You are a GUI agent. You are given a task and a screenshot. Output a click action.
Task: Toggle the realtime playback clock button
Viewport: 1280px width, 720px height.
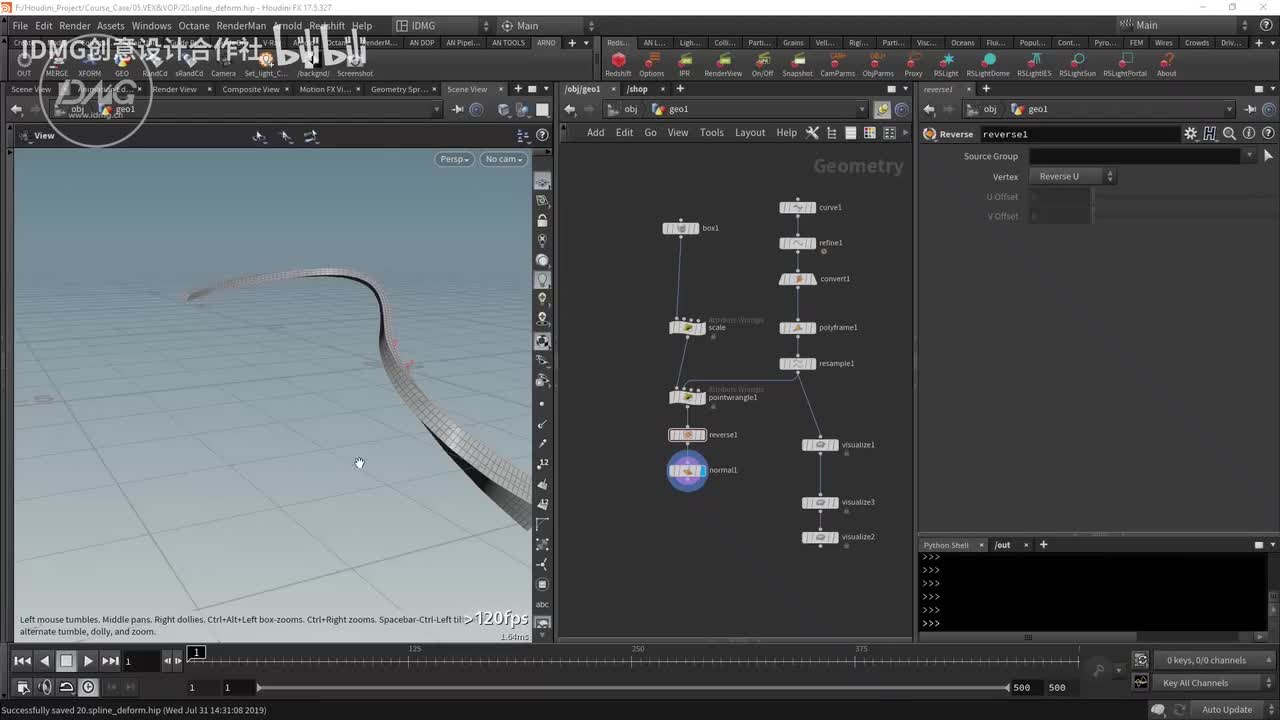[88, 687]
